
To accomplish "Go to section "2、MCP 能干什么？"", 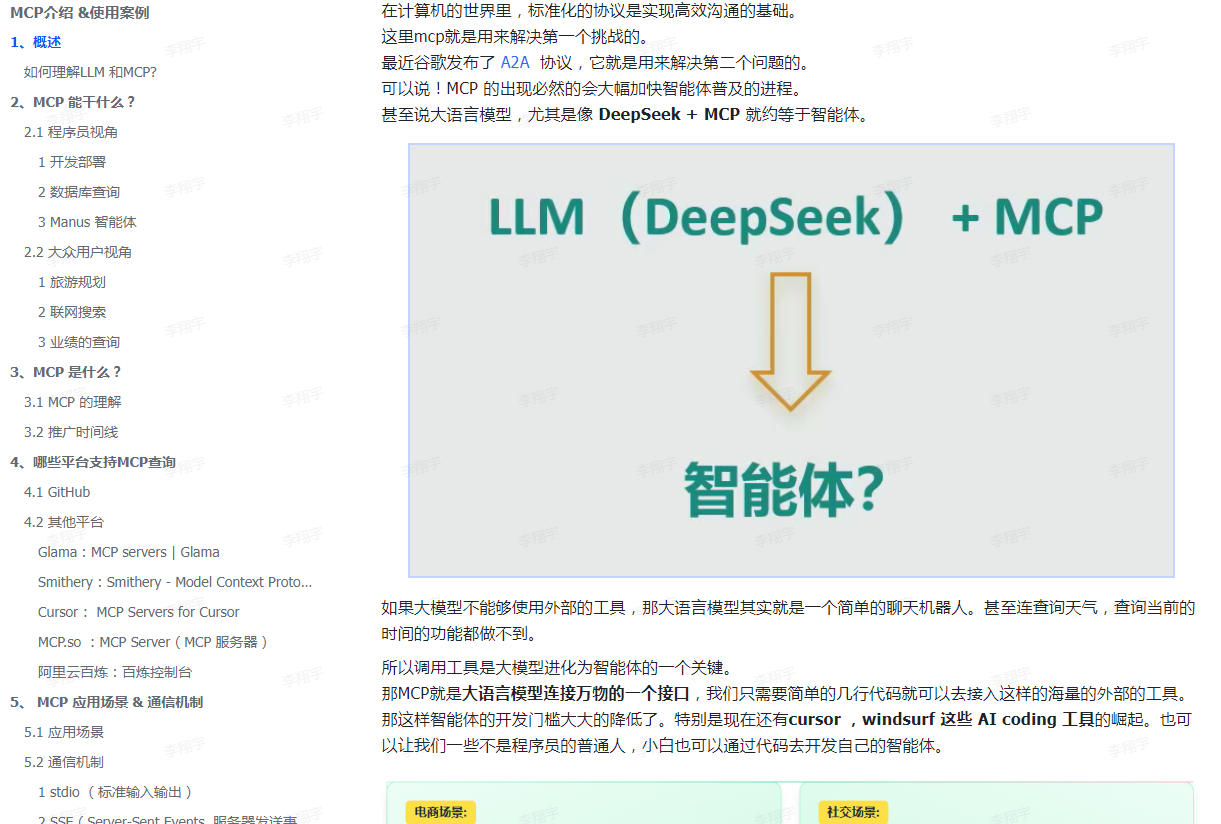I will point(72,102).
